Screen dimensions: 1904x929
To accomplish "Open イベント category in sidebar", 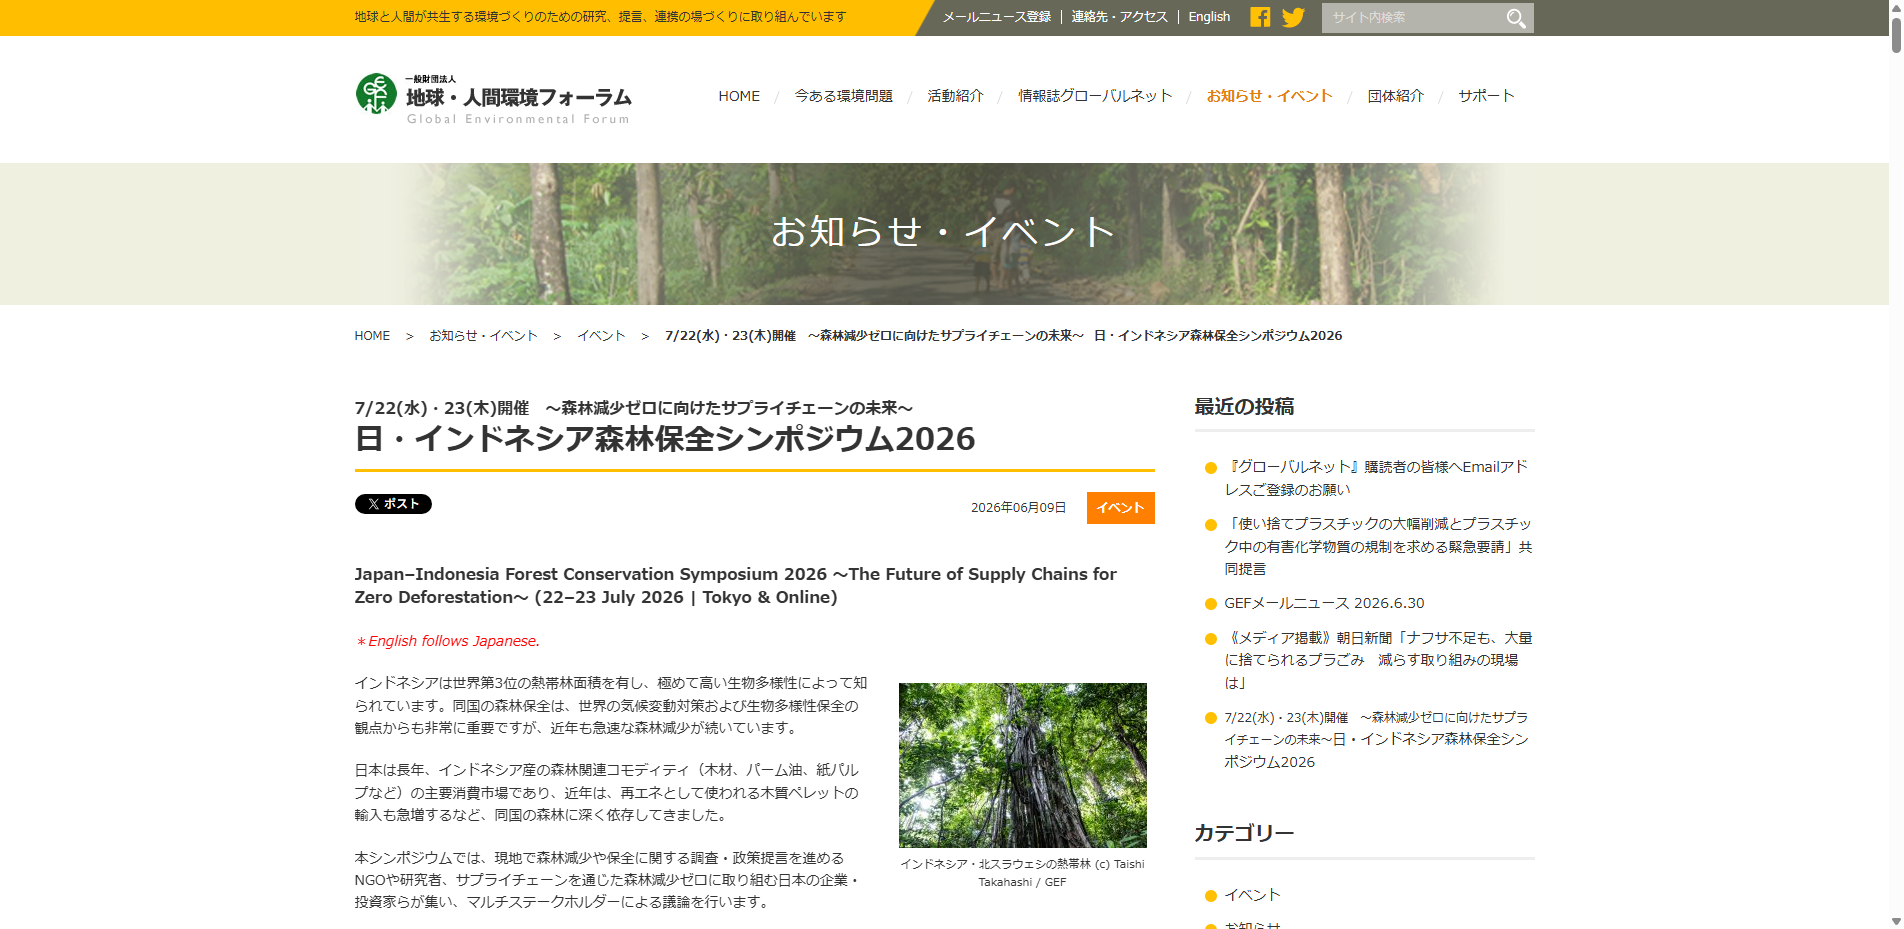I will (x=1252, y=895).
